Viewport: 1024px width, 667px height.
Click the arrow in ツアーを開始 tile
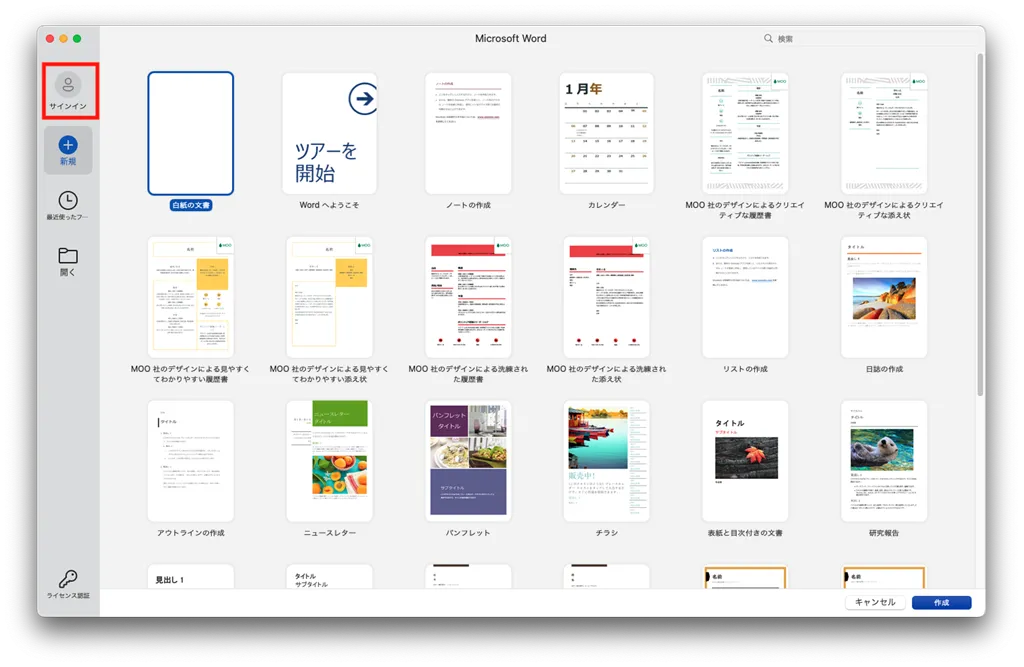point(362,99)
